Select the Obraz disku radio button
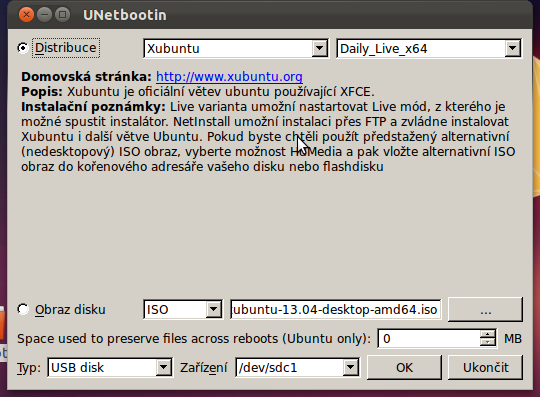Screen dimensions: 540x397 pos(23,309)
